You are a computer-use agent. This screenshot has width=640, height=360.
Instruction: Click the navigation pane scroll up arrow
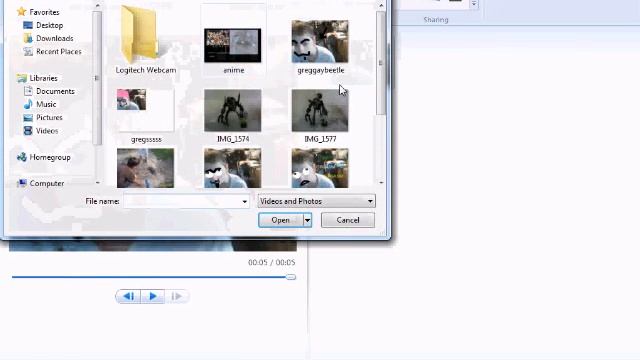tap(97, 5)
